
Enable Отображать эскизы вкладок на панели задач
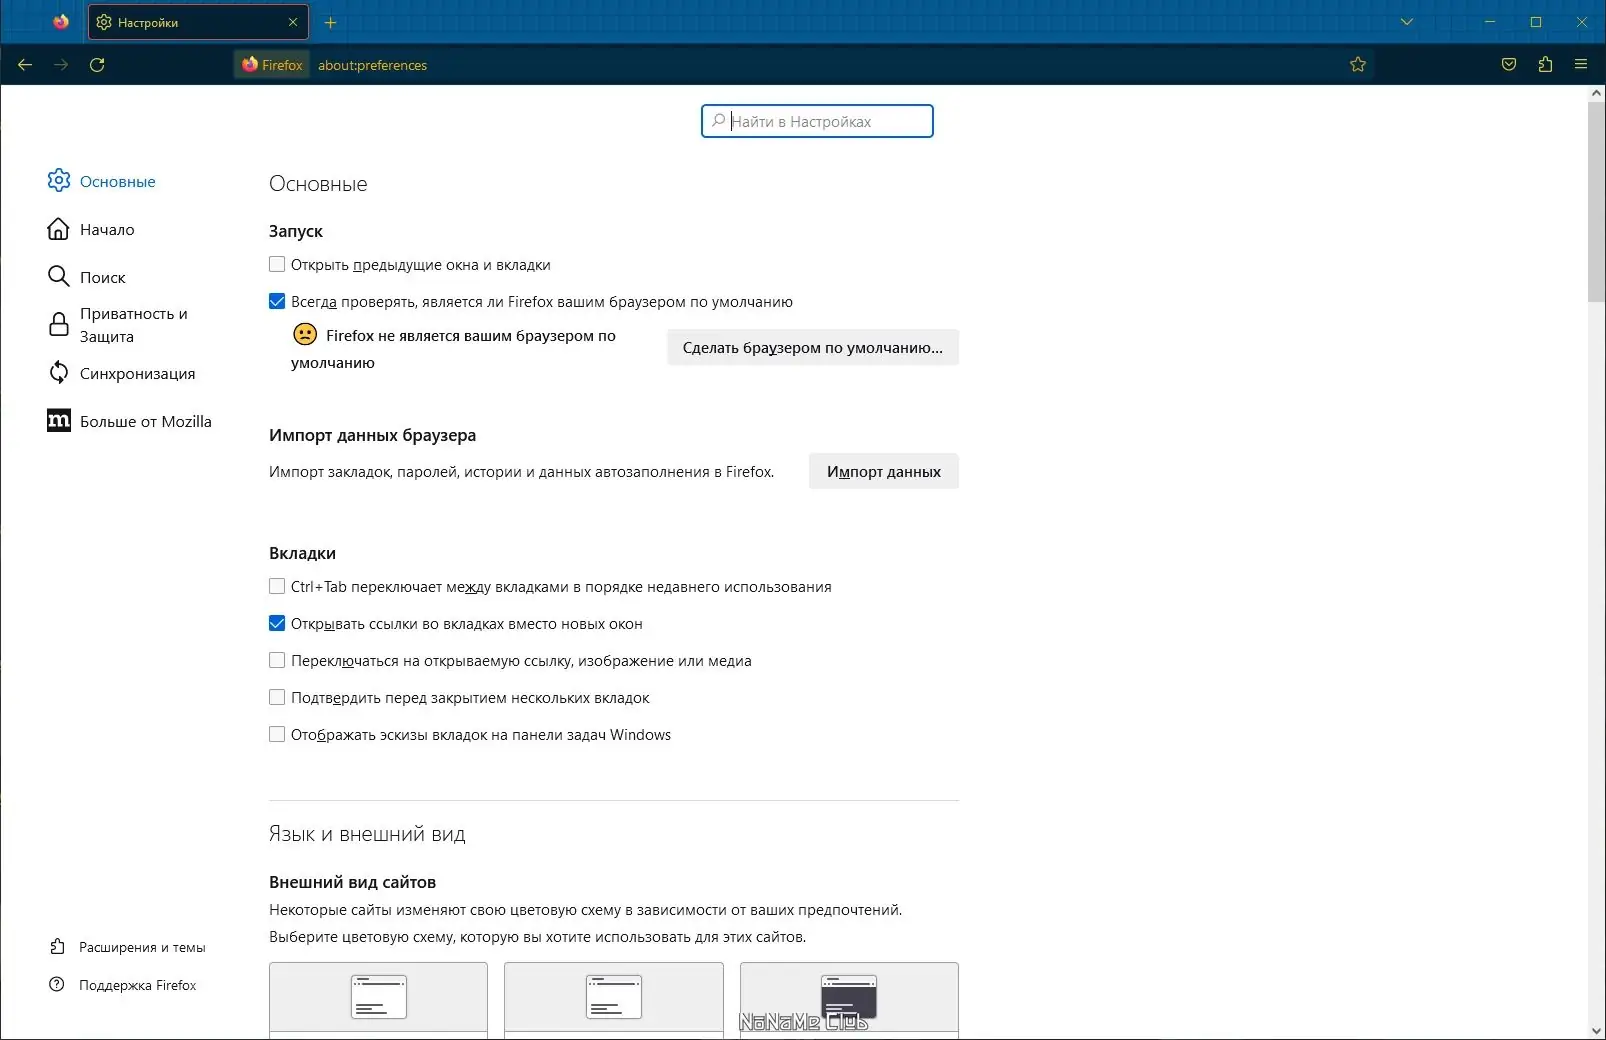point(277,734)
